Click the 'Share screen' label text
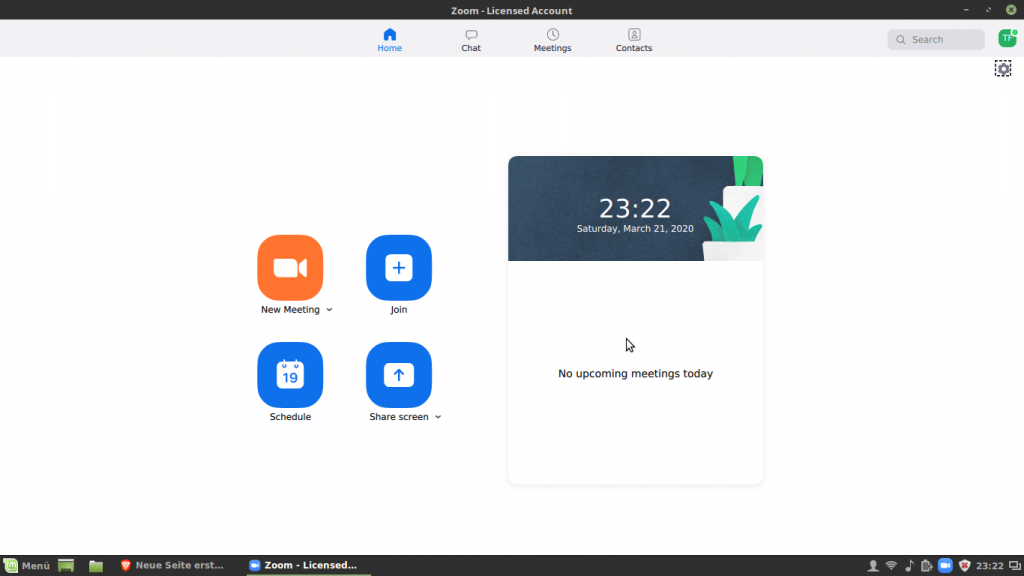 pyautogui.click(x=399, y=417)
